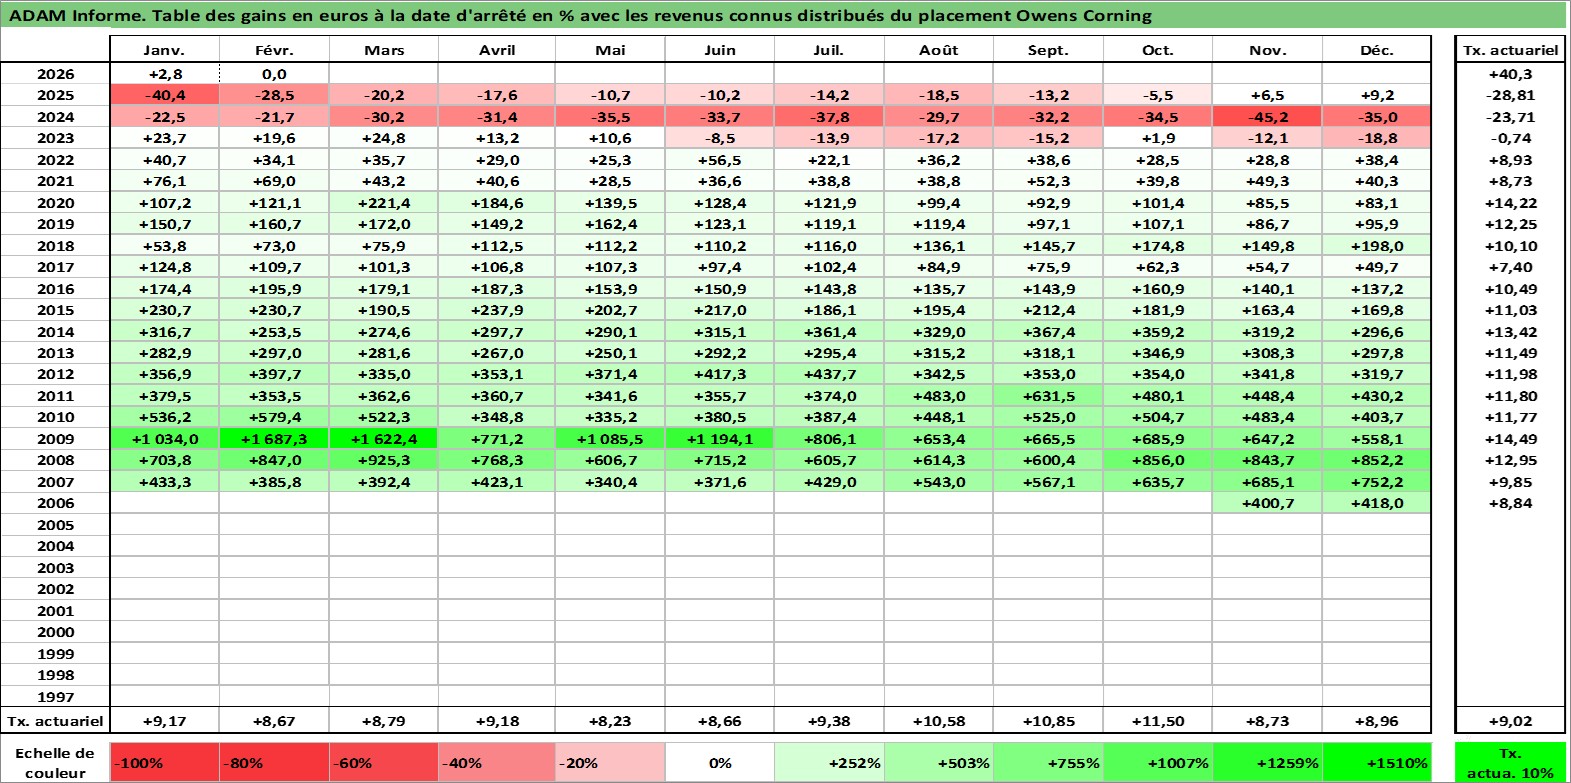Select the 'Tx. actuariel' bottom row label
The height and width of the screenshot is (783, 1571).
(x=55, y=720)
